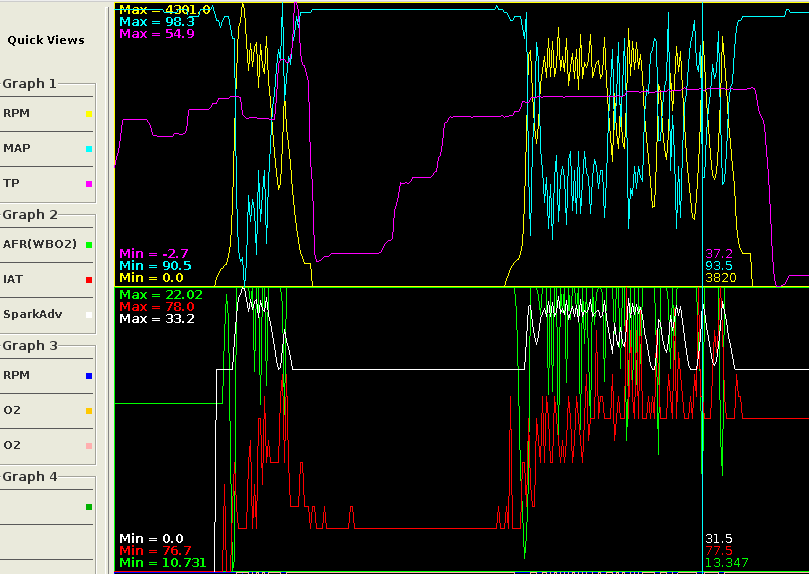Open the RPM field selector in Graph 1

tap(40, 114)
